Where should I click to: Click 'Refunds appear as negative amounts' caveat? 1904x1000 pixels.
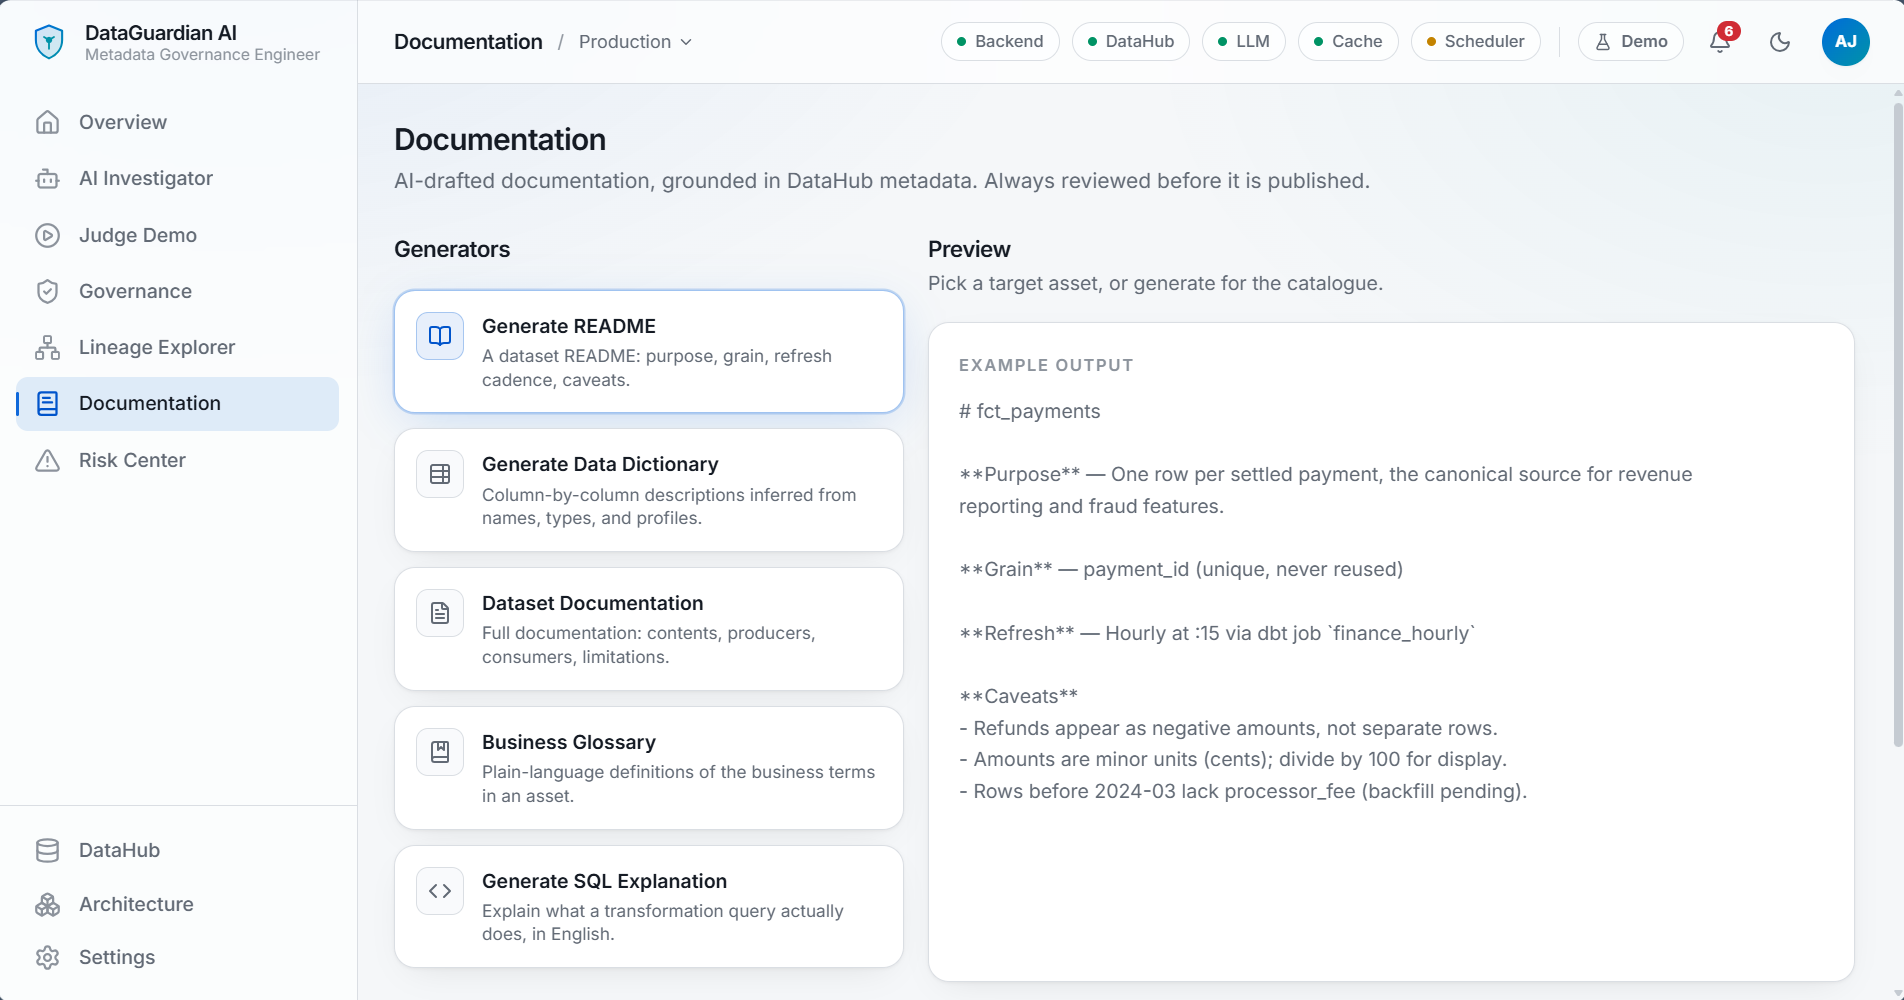[x=1228, y=728]
